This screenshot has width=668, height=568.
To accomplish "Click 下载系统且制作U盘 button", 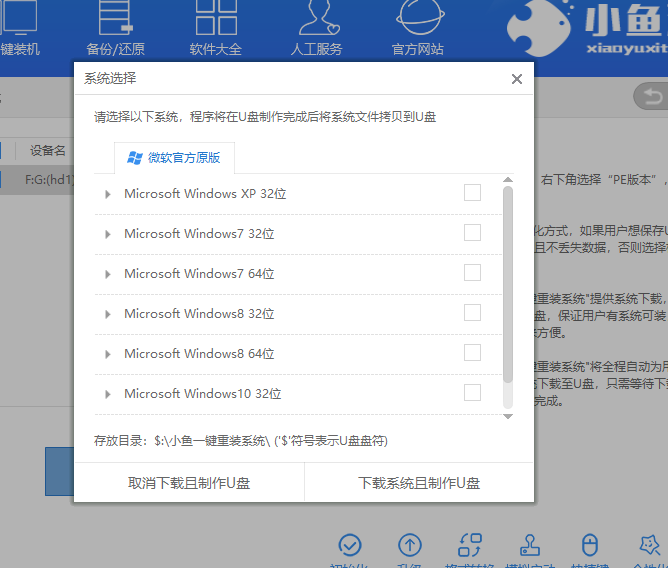I will (x=419, y=483).
